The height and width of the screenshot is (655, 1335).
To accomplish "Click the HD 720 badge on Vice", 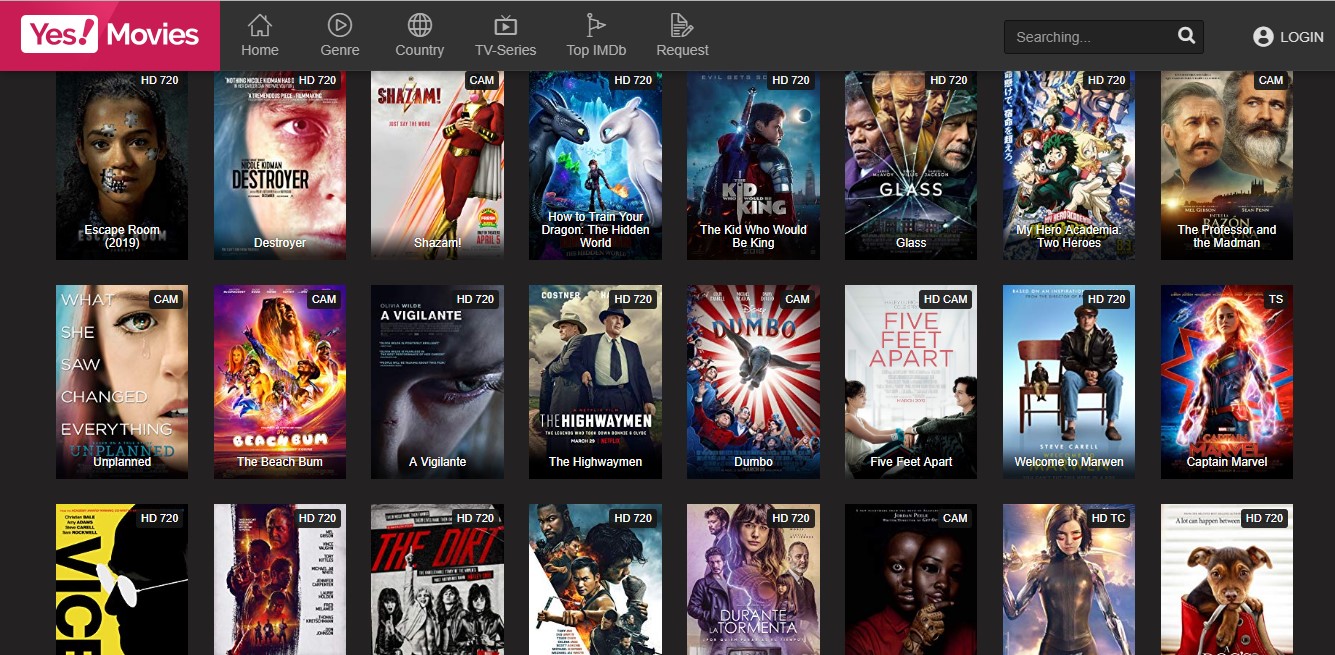I will pos(160,518).
